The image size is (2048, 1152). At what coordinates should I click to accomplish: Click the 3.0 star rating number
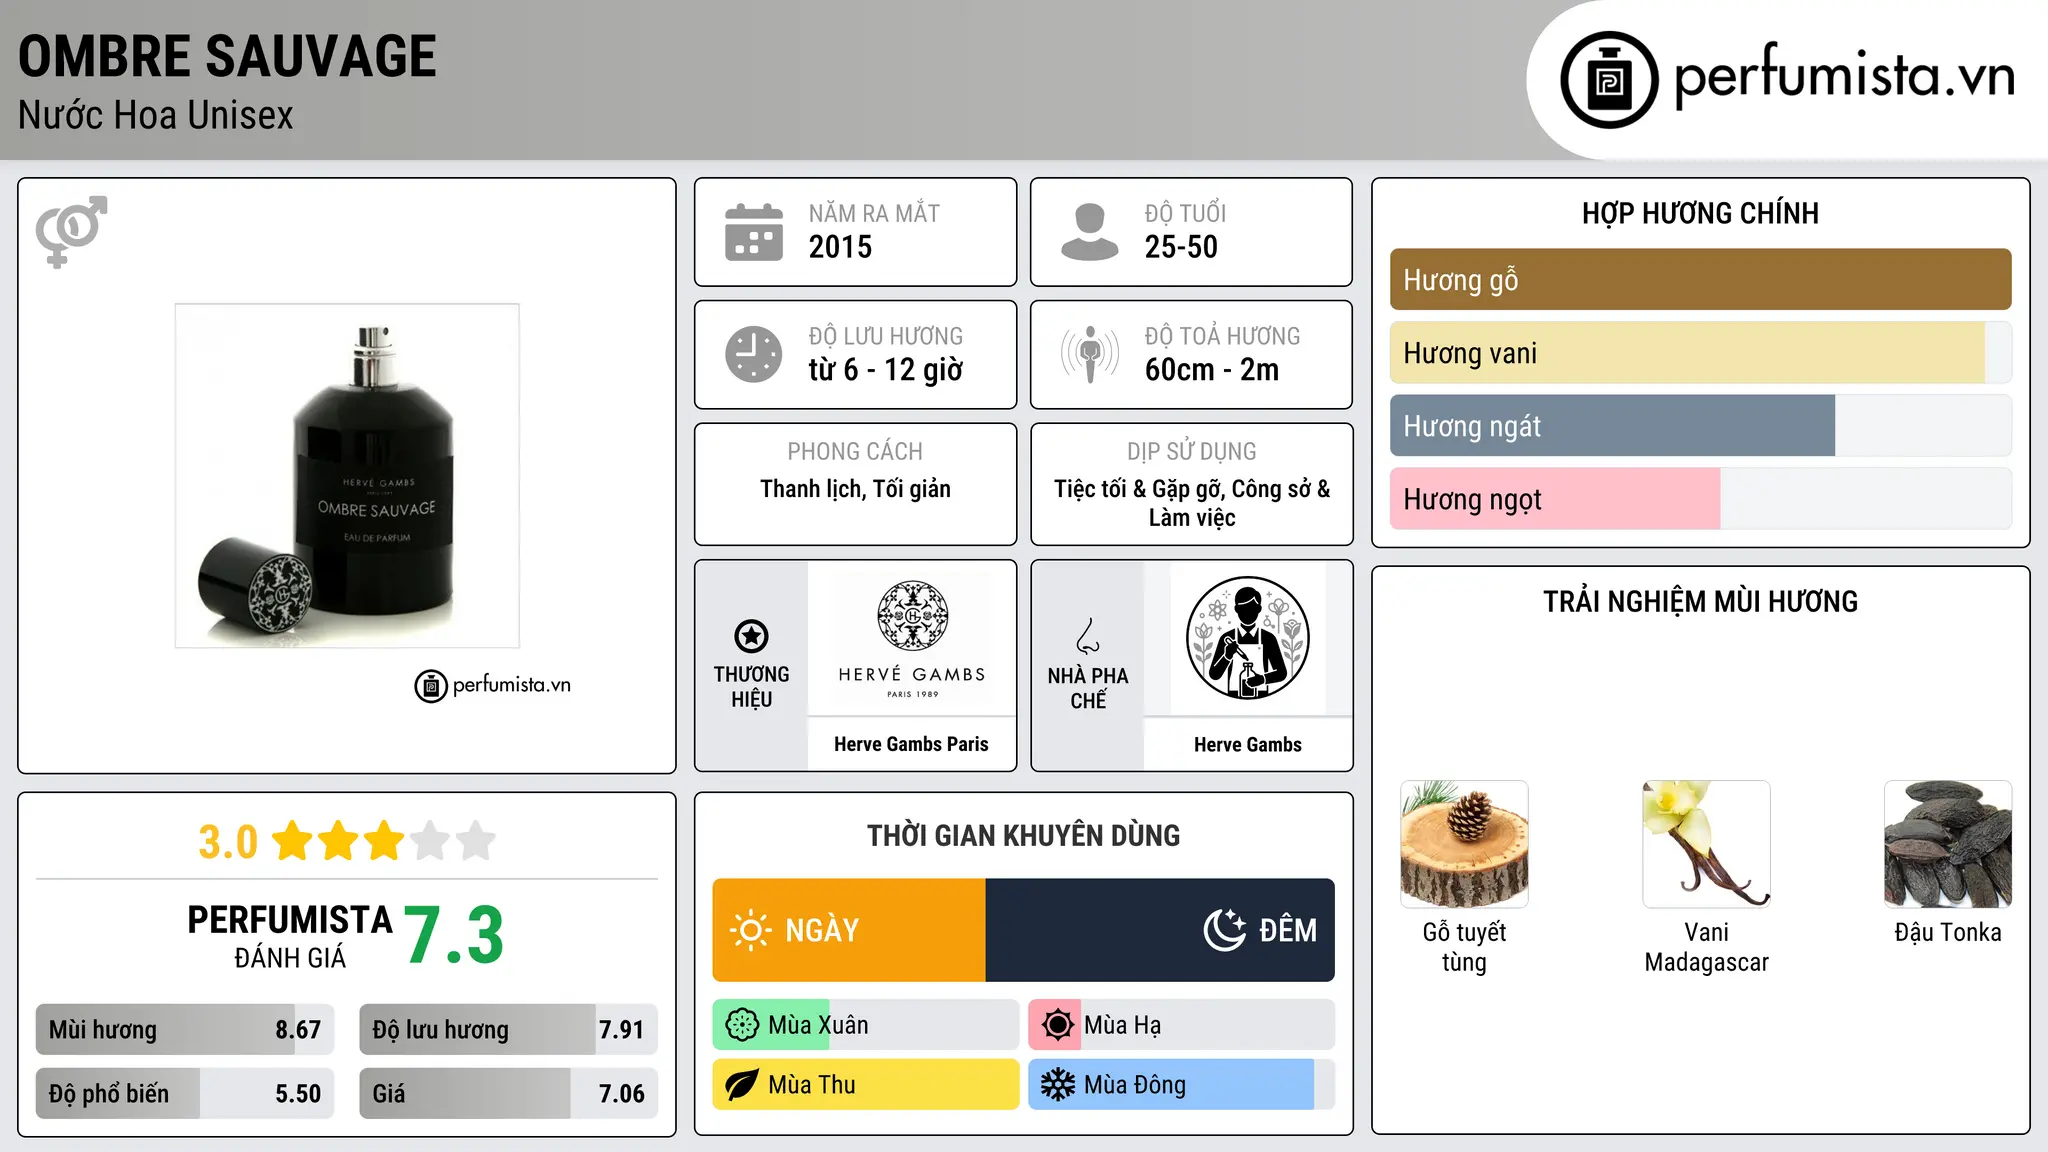228,842
